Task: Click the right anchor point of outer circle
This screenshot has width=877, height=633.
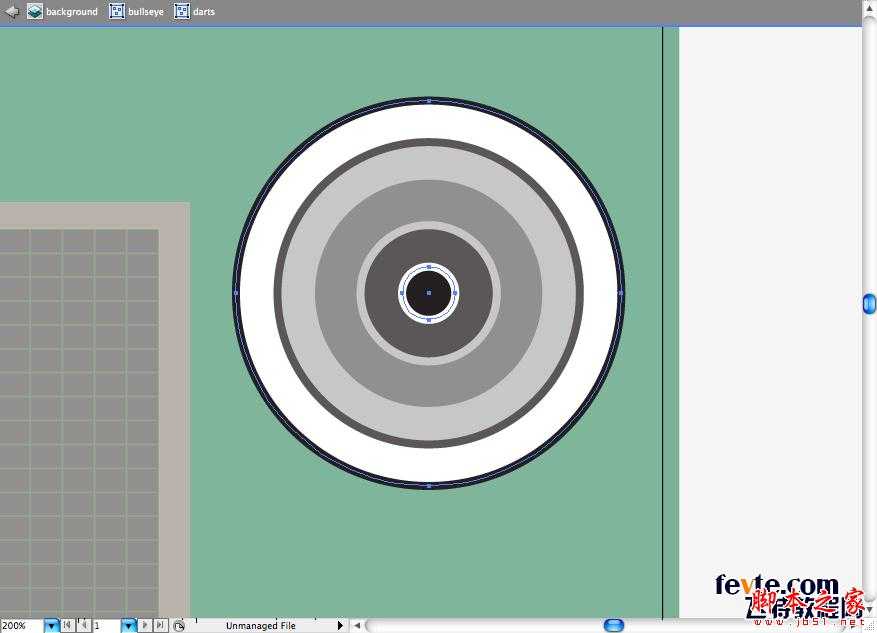Action: click(x=621, y=292)
